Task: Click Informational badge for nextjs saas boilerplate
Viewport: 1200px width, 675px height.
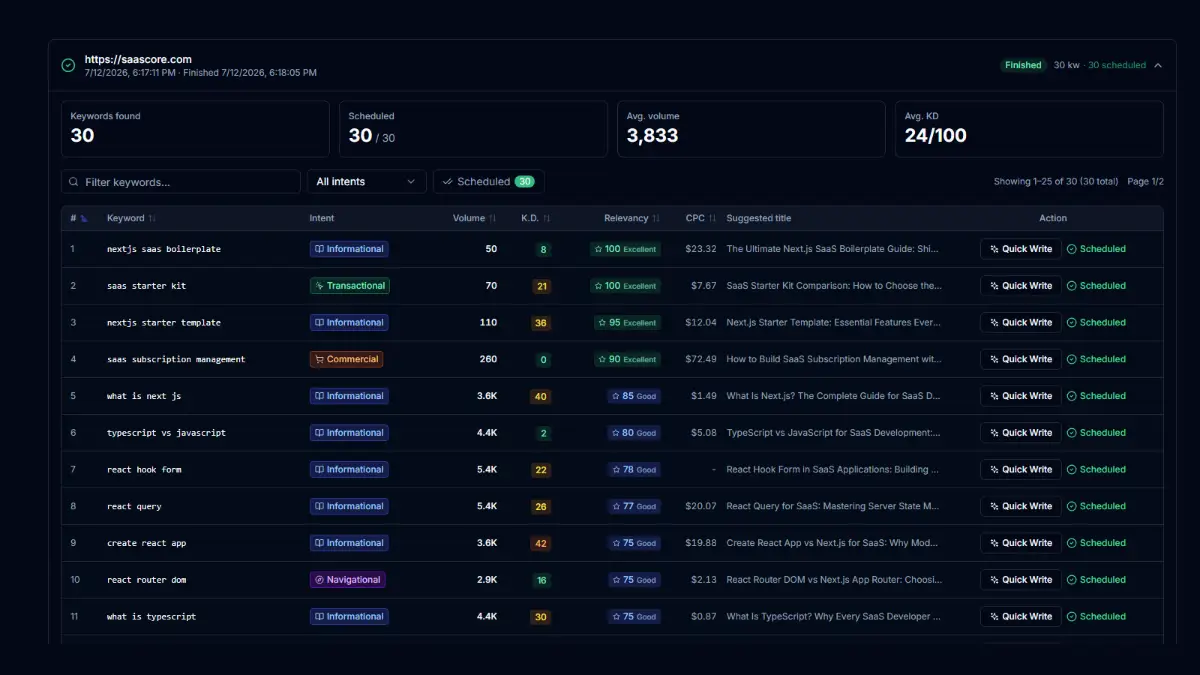Action: (x=349, y=249)
